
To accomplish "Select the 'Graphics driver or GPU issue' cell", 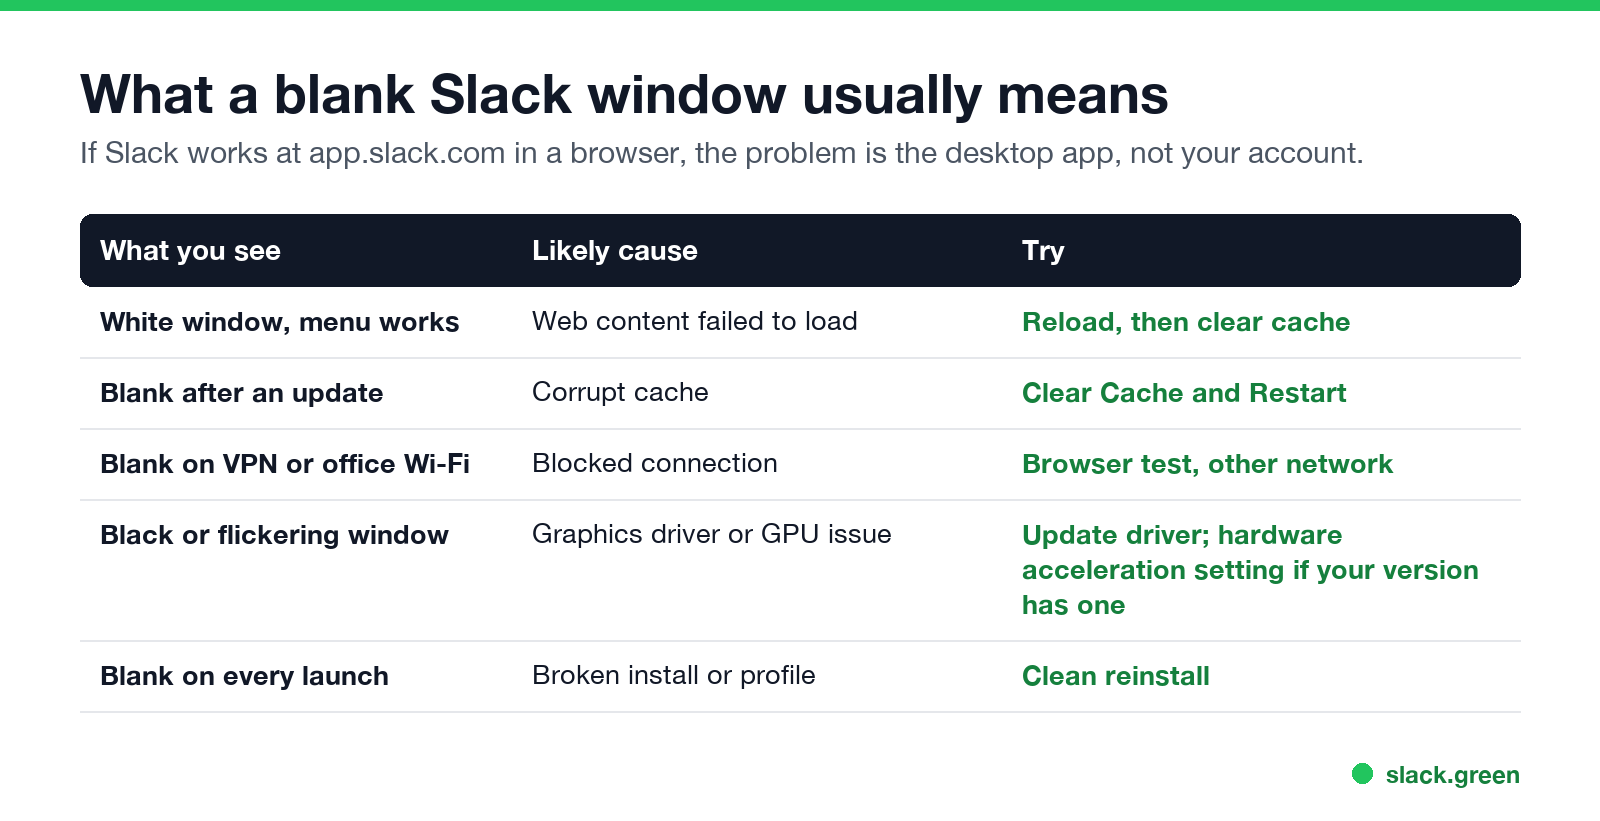I will coord(711,534).
